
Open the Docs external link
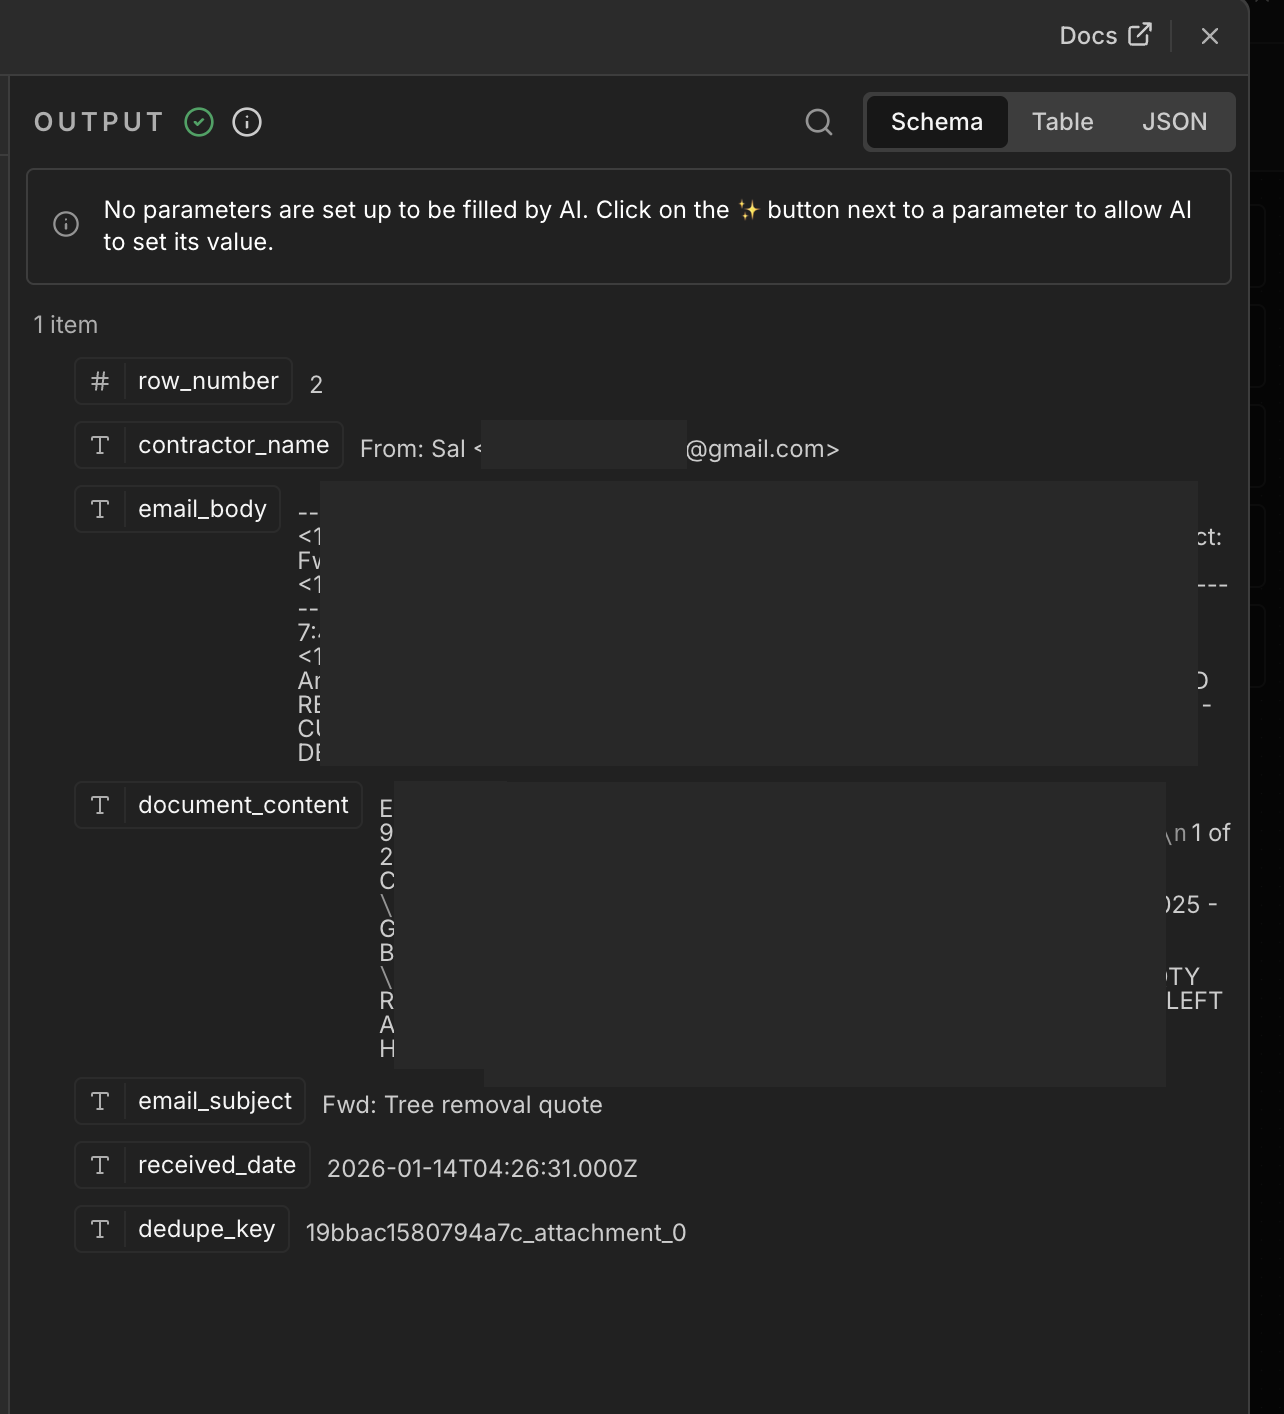pos(1105,36)
